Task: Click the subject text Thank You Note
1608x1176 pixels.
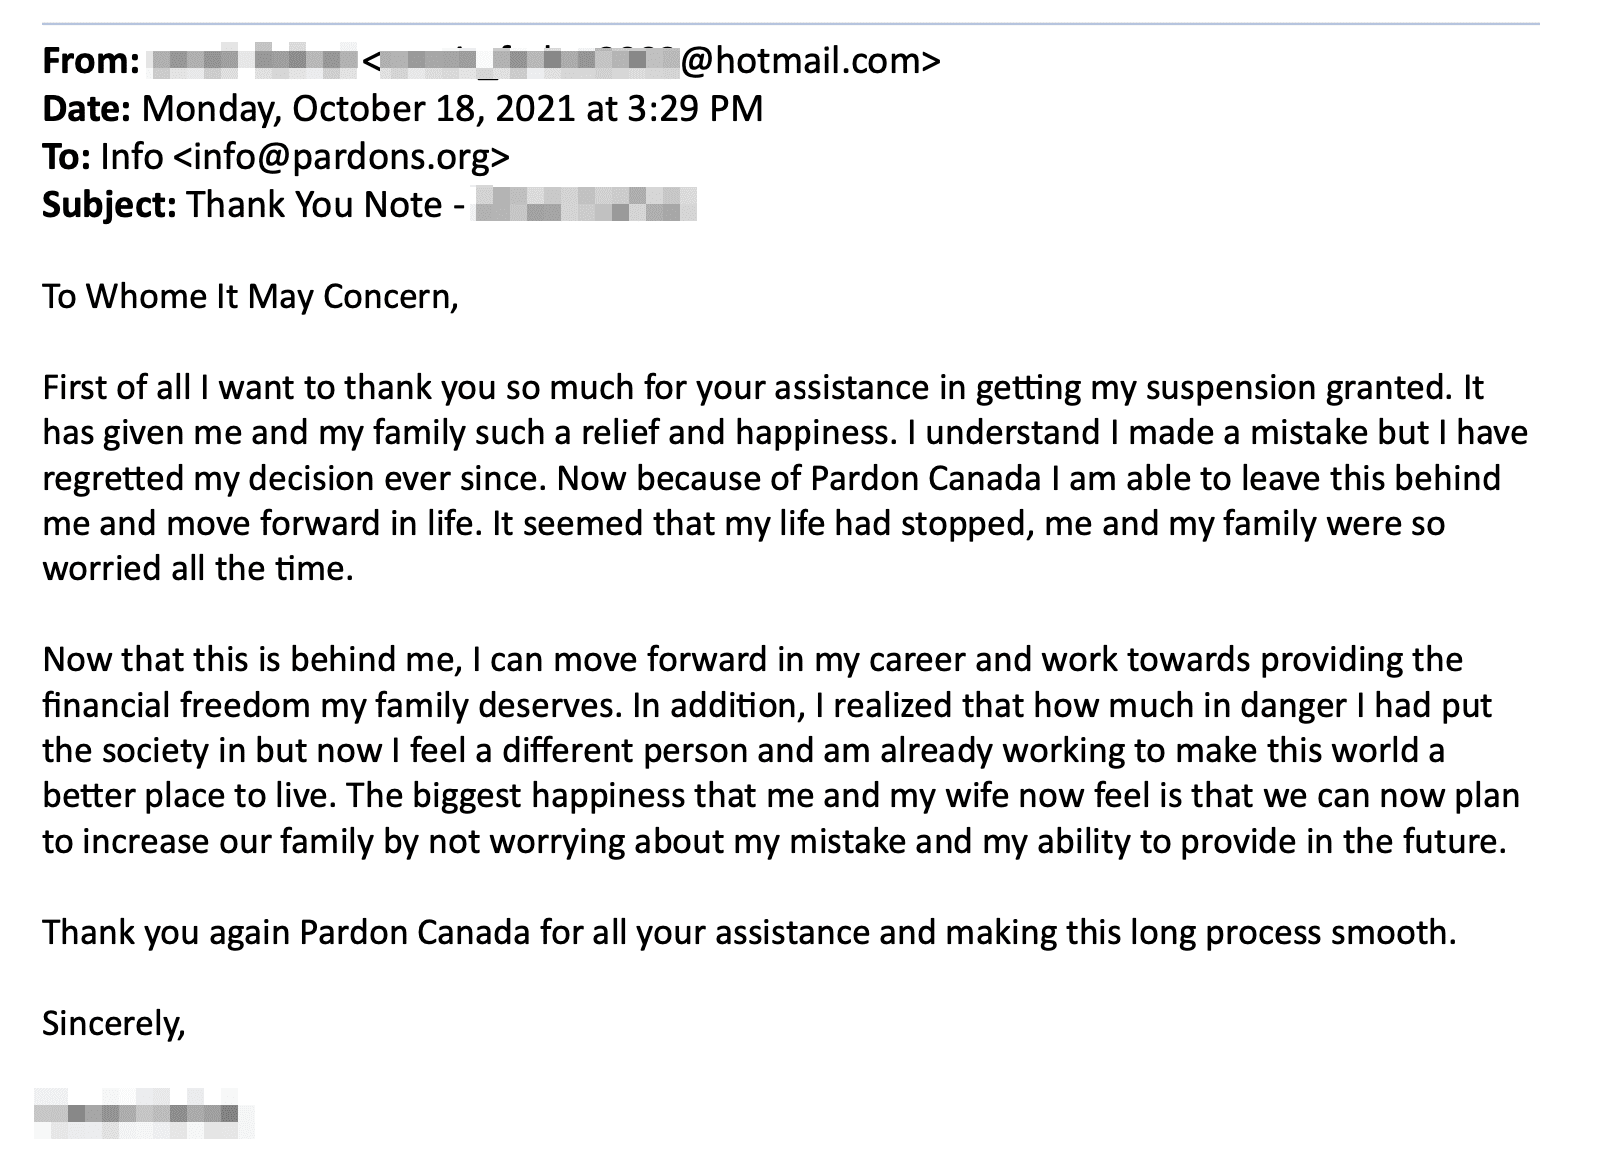Action: (314, 205)
